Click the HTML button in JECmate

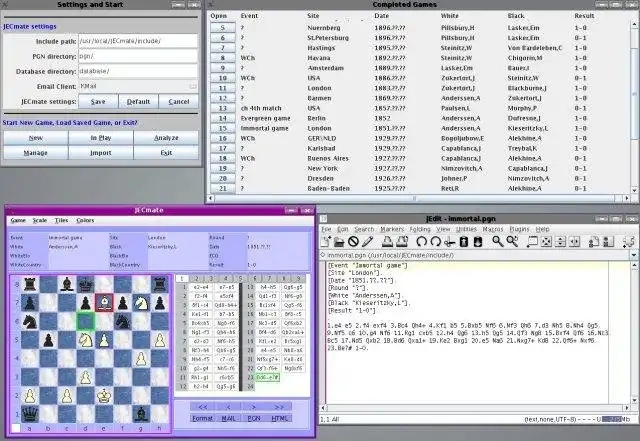click(x=279, y=418)
